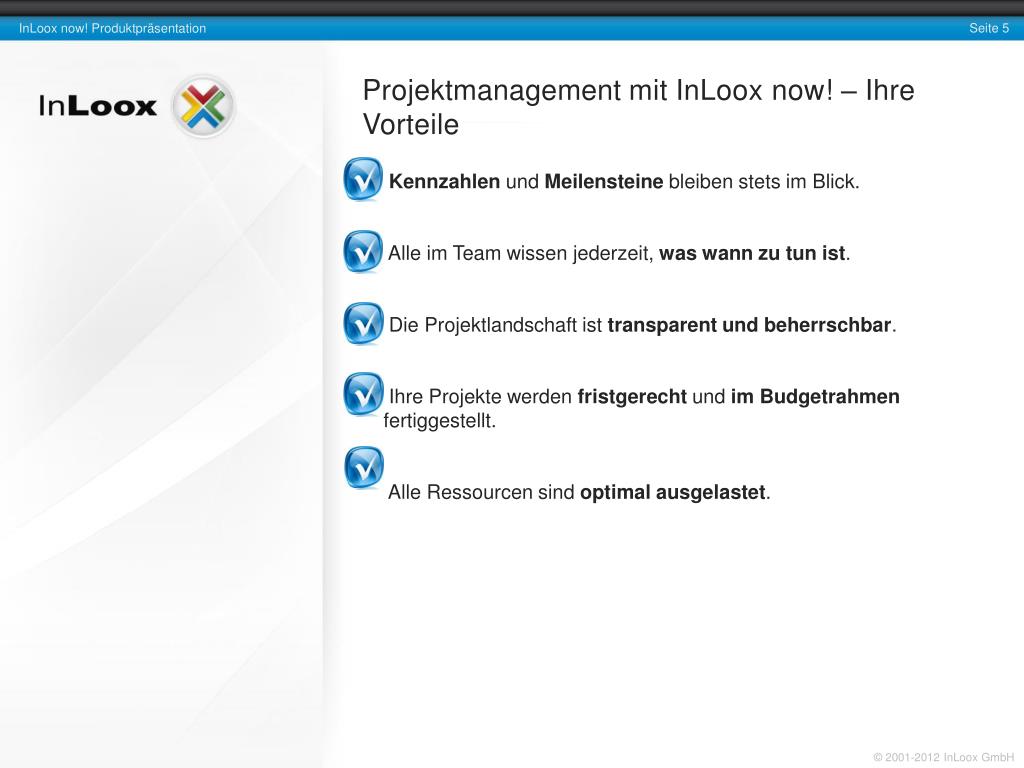Click the text bleiben stets im Blick
The height and width of the screenshot is (768, 1024).
(764, 182)
